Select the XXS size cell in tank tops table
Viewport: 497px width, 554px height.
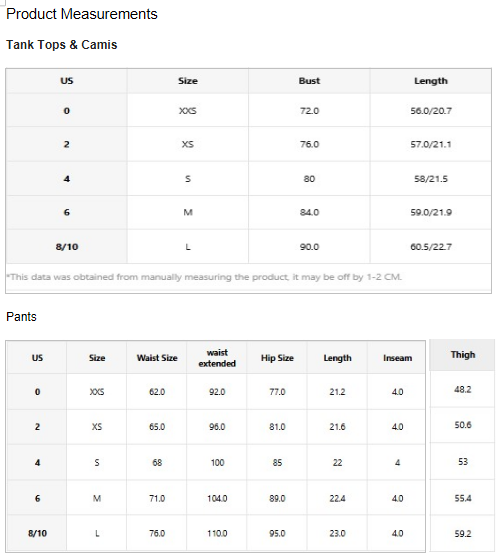coord(188,111)
